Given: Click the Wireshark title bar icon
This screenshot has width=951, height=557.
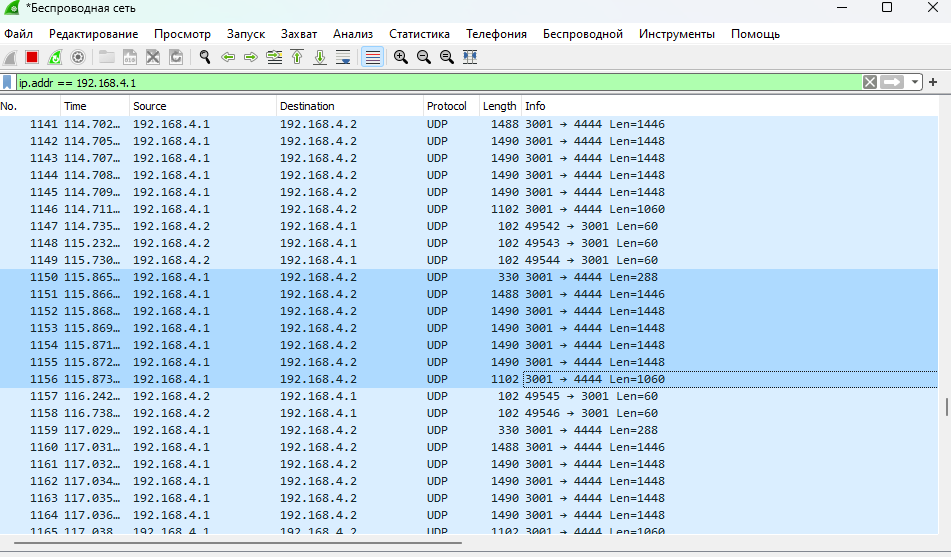Looking at the screenshot, I should point(11,7).
